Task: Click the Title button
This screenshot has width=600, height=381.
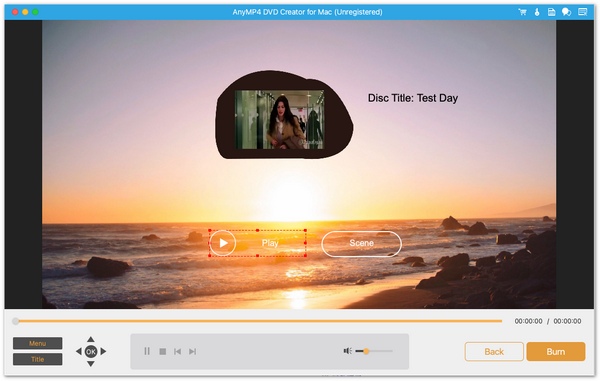Action: (38, 359)
